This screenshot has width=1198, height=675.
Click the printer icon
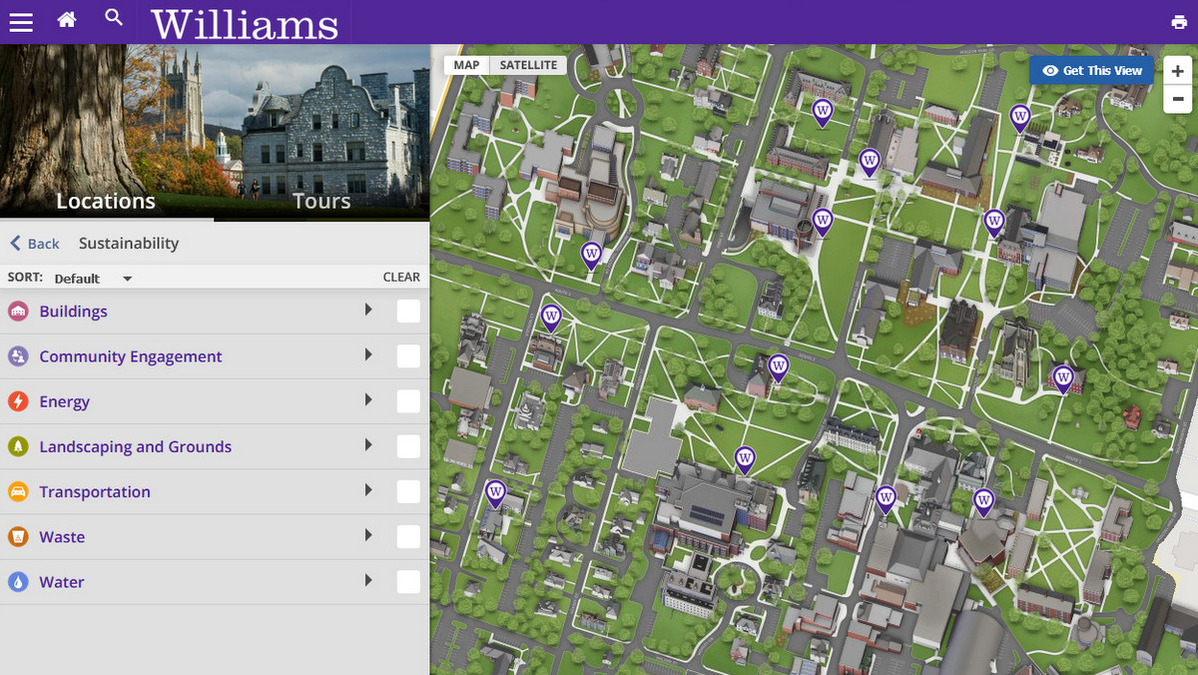(x=1179, y=23)
